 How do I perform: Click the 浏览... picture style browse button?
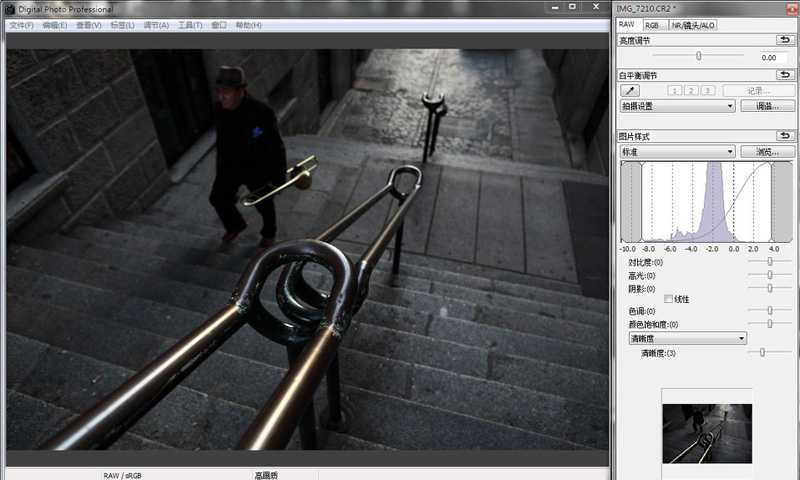(767, 152)
